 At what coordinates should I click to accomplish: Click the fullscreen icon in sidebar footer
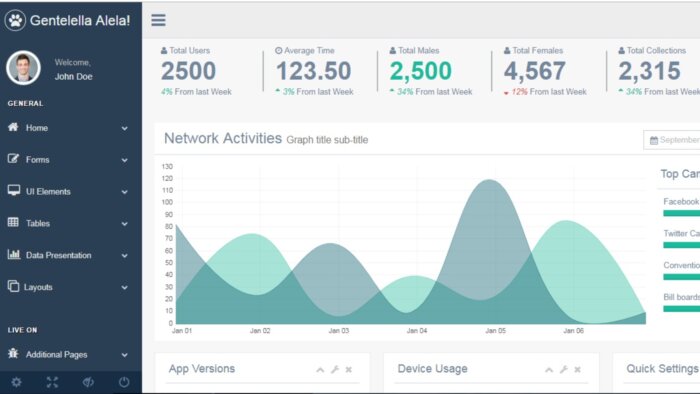[52, 382]
